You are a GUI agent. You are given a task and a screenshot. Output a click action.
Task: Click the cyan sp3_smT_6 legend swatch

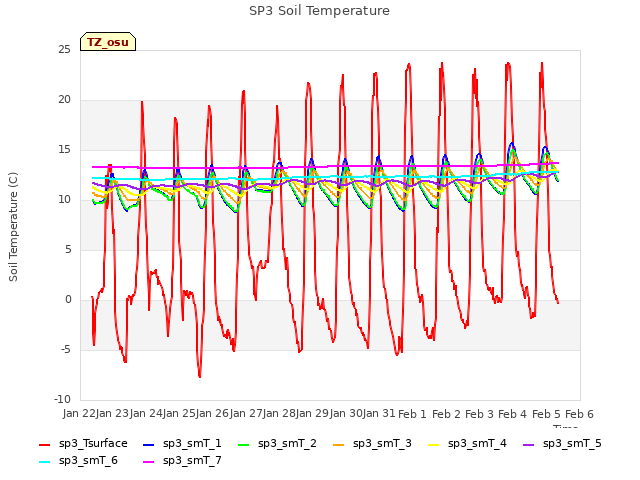44,462
